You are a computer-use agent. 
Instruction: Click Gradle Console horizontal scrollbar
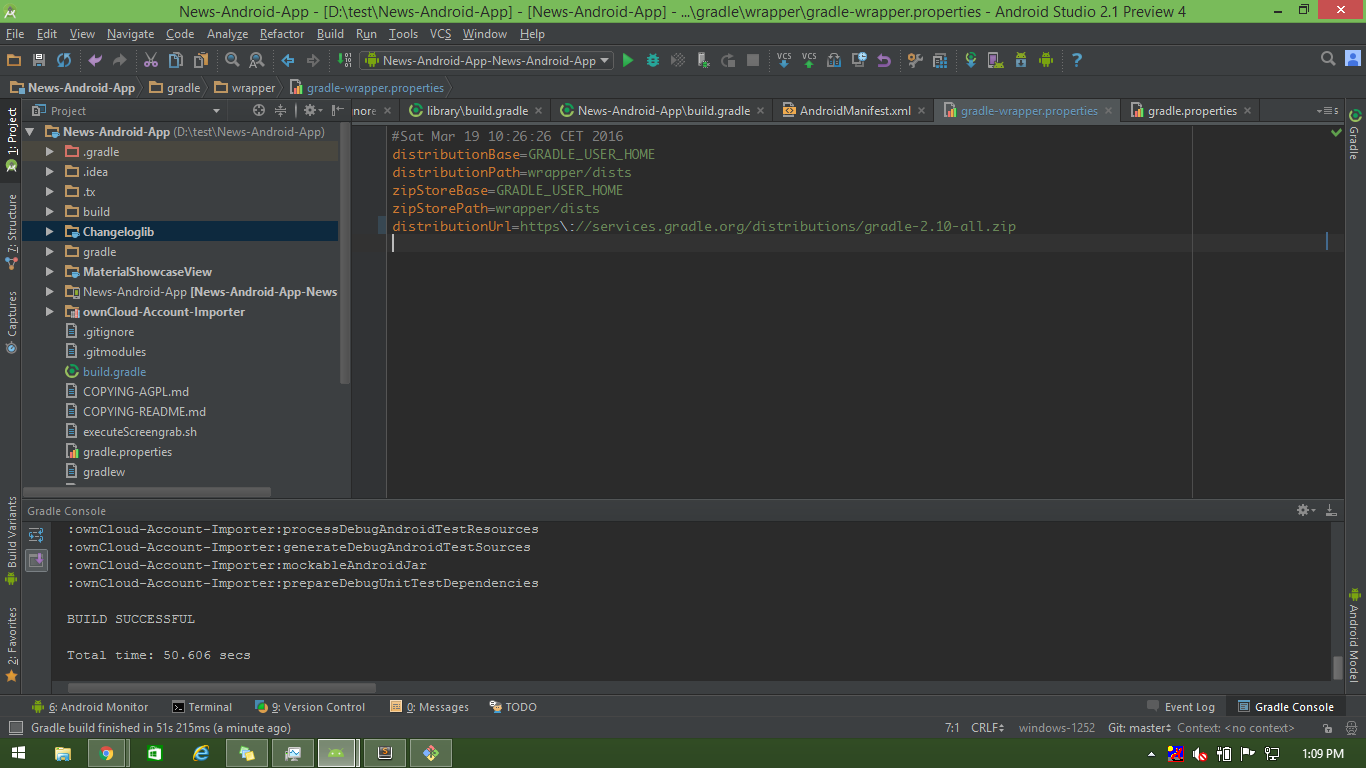(x=222, y=688)
